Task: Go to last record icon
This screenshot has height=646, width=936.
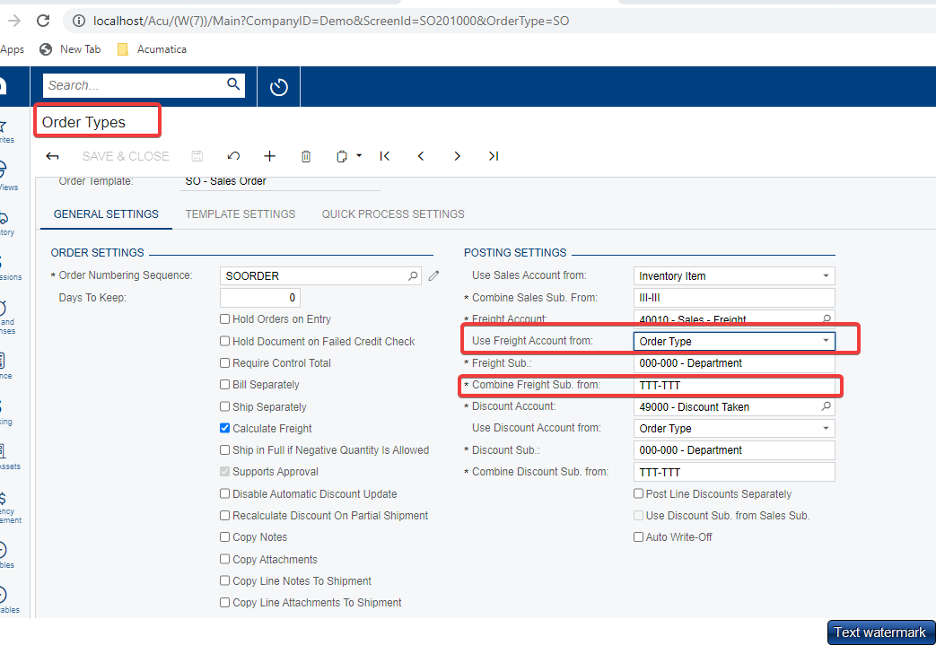Action: tap(493, 156)
